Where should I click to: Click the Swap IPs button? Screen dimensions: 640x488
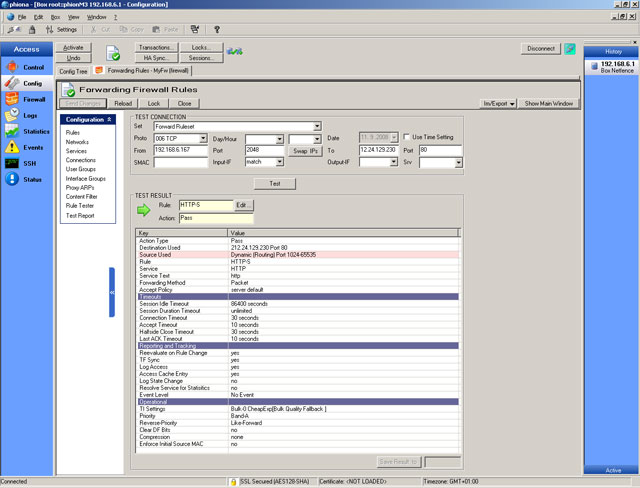pos(305,150)
